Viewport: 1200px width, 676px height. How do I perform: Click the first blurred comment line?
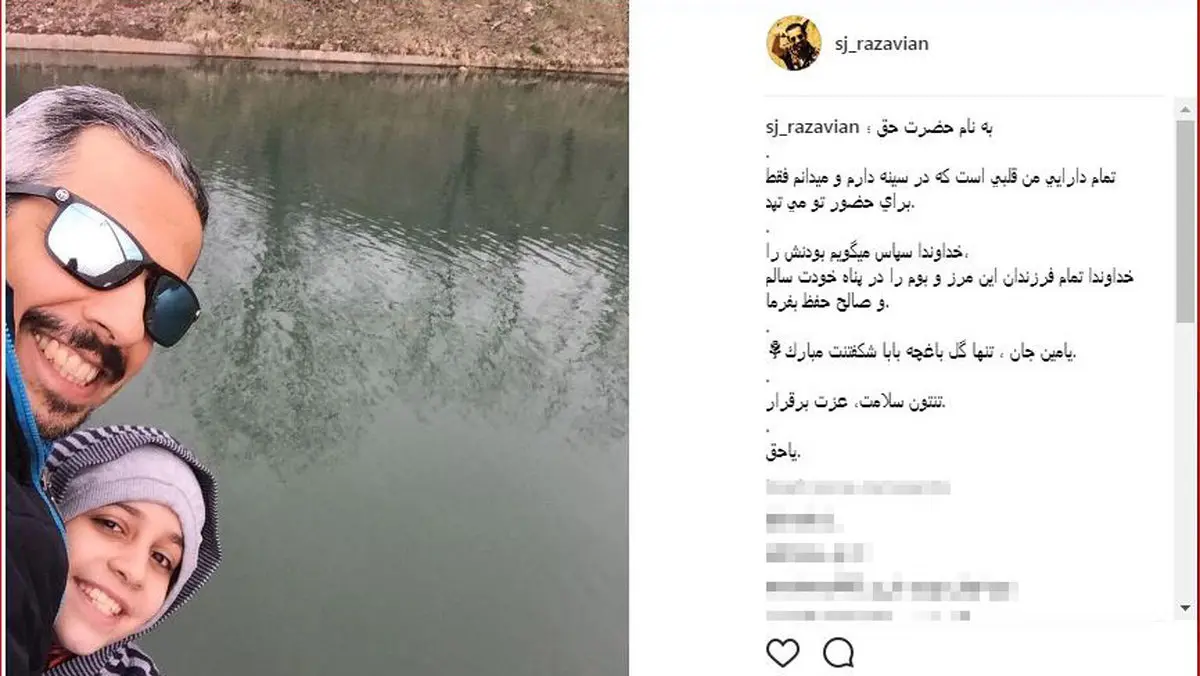857,489
